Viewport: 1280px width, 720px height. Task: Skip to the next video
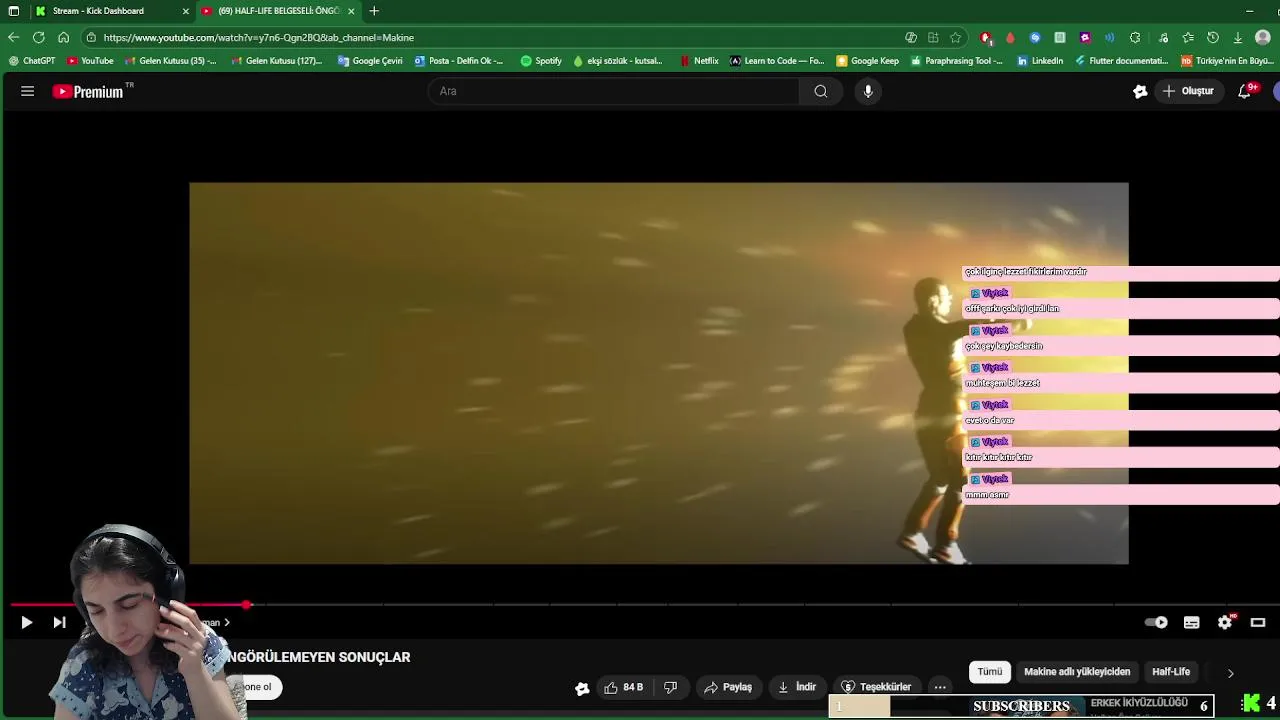click(59, 622)
